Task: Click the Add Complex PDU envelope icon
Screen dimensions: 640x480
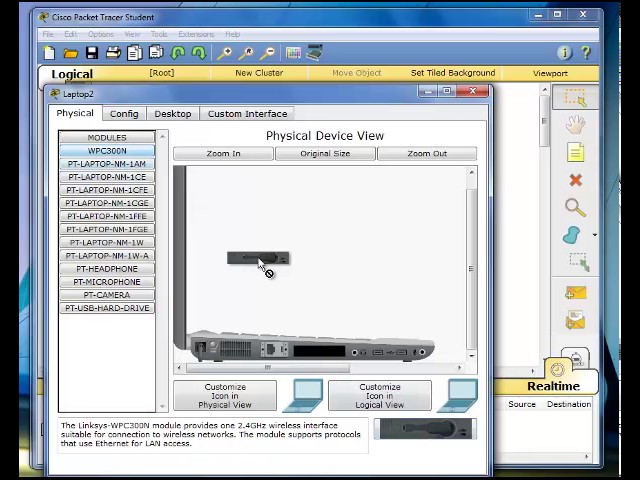Action: 576,320
